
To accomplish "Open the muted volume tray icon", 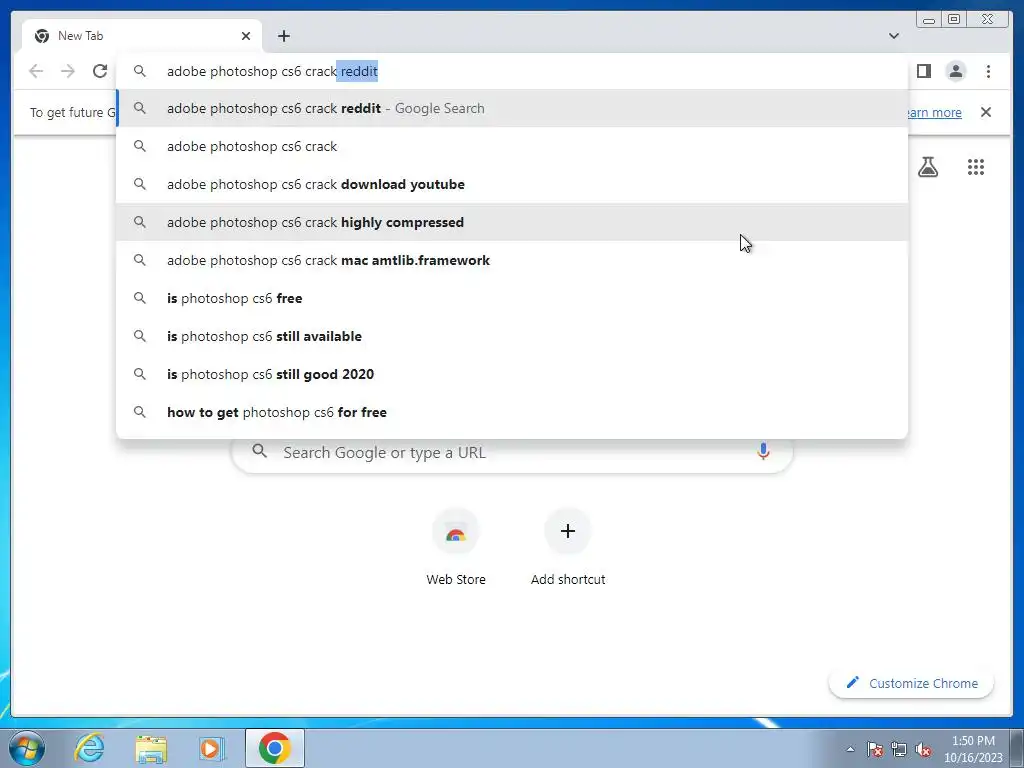I will (x=923, y=749).
